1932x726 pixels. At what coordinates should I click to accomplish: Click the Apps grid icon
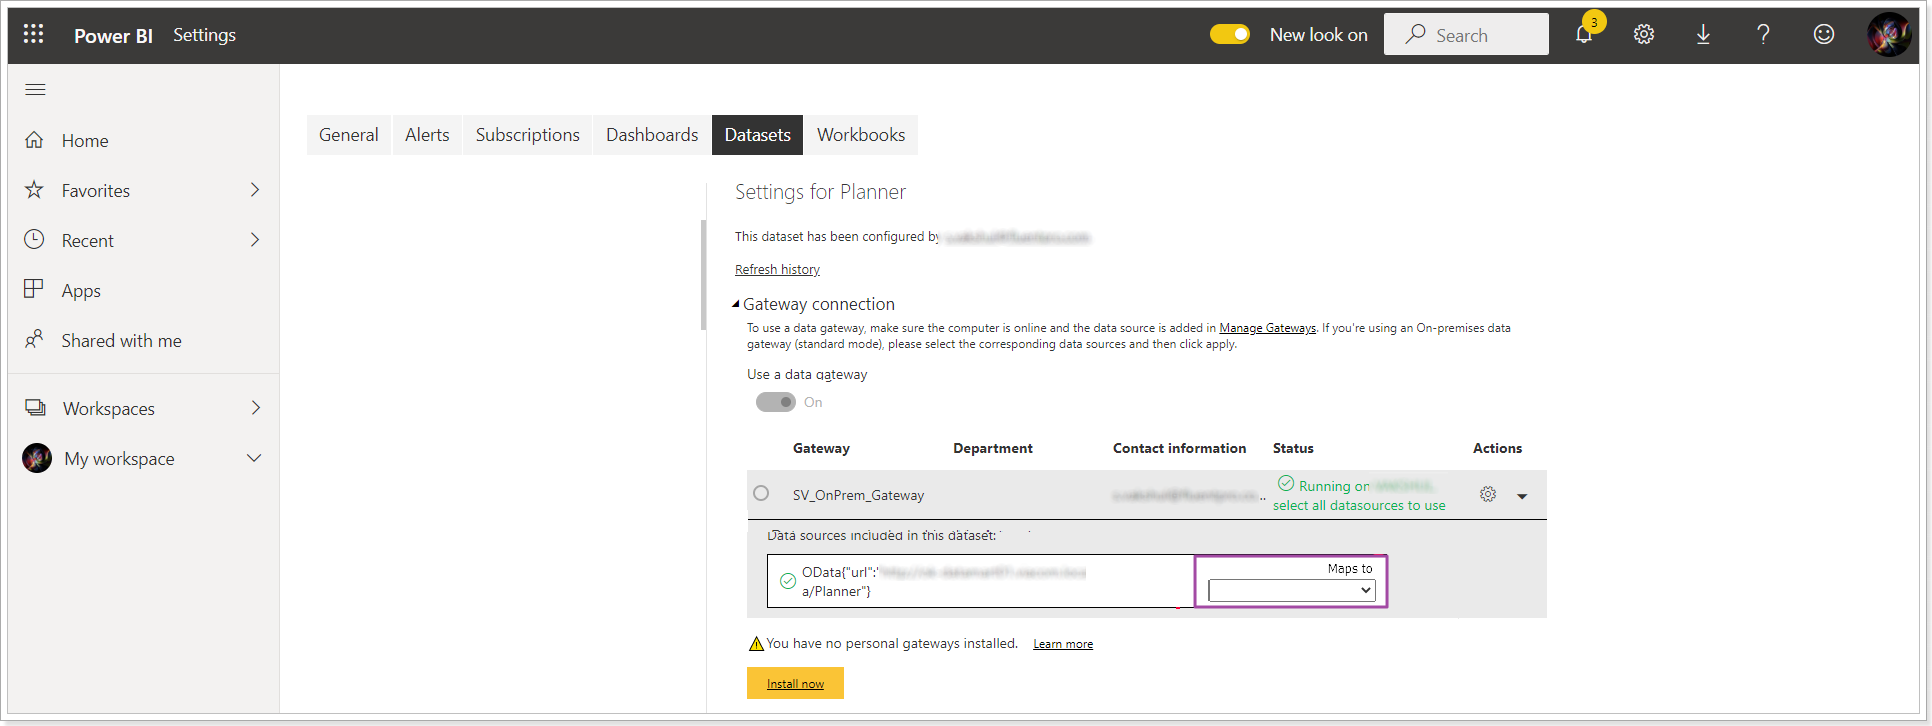tap(34, 289)
